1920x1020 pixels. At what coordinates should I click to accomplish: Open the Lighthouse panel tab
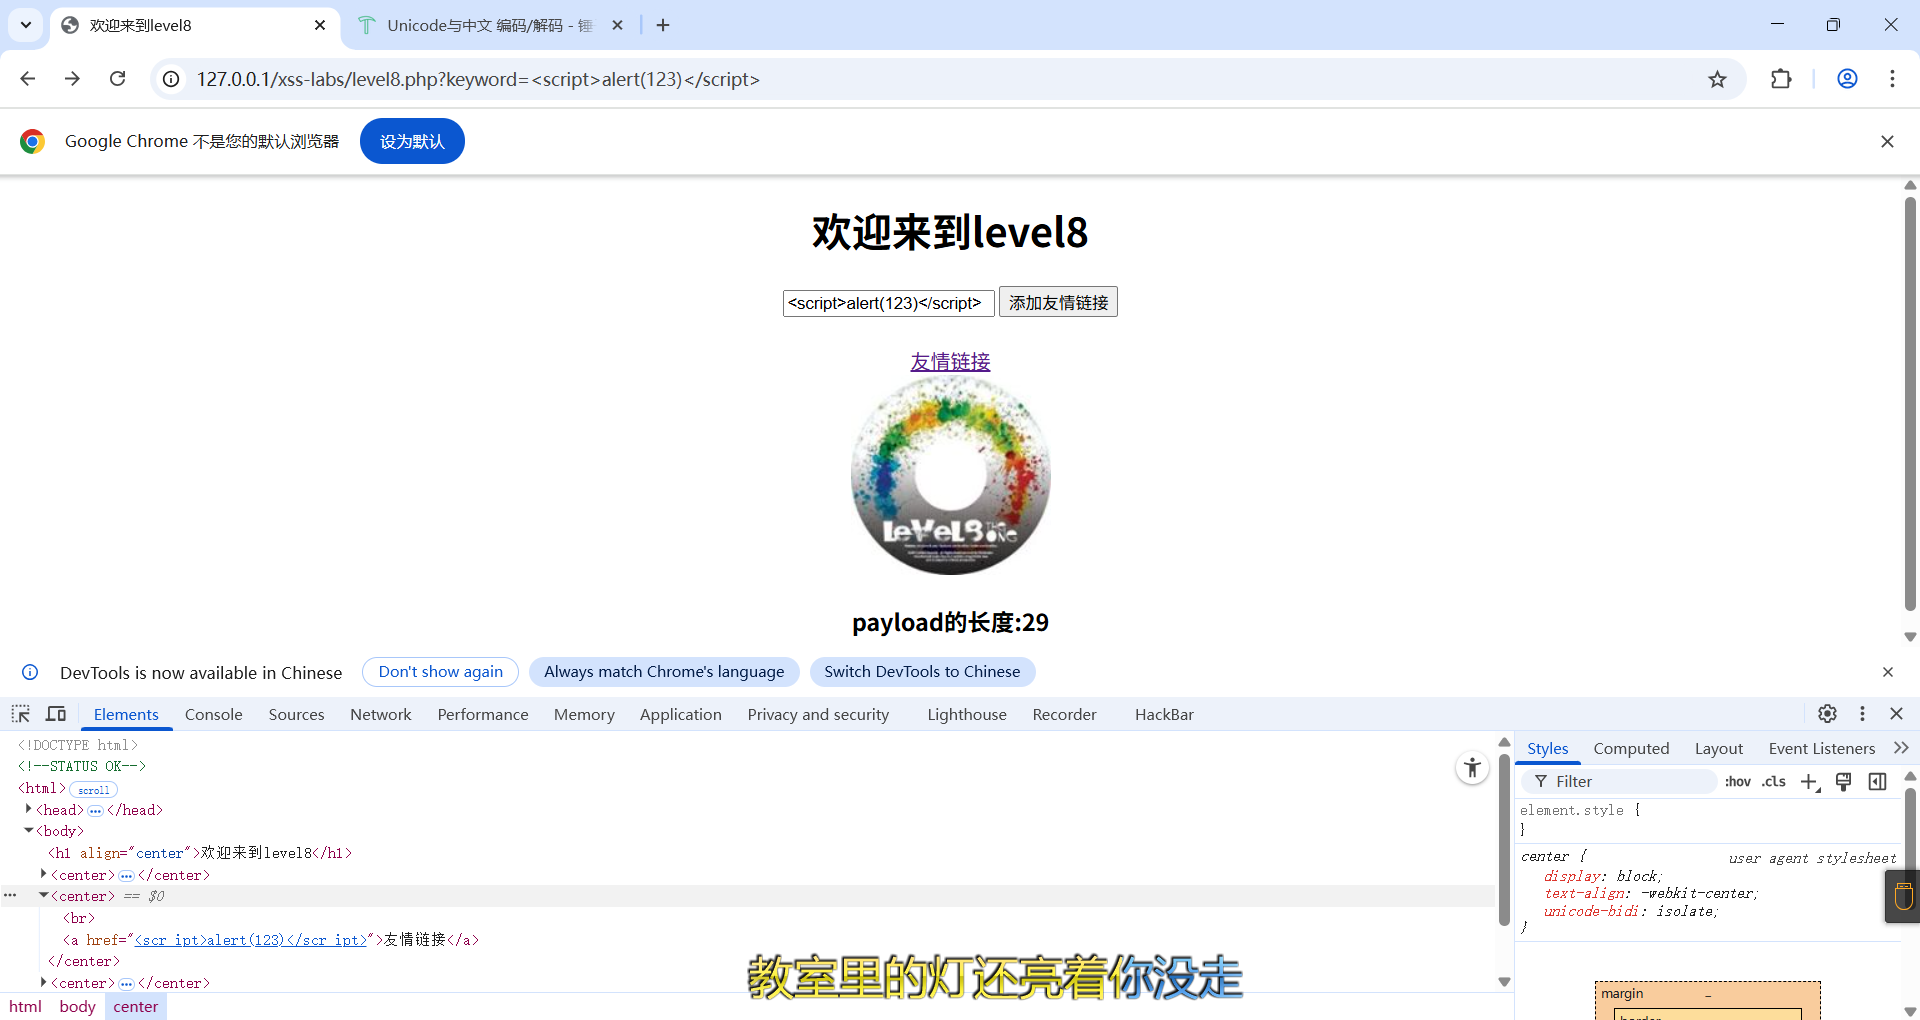967,714
